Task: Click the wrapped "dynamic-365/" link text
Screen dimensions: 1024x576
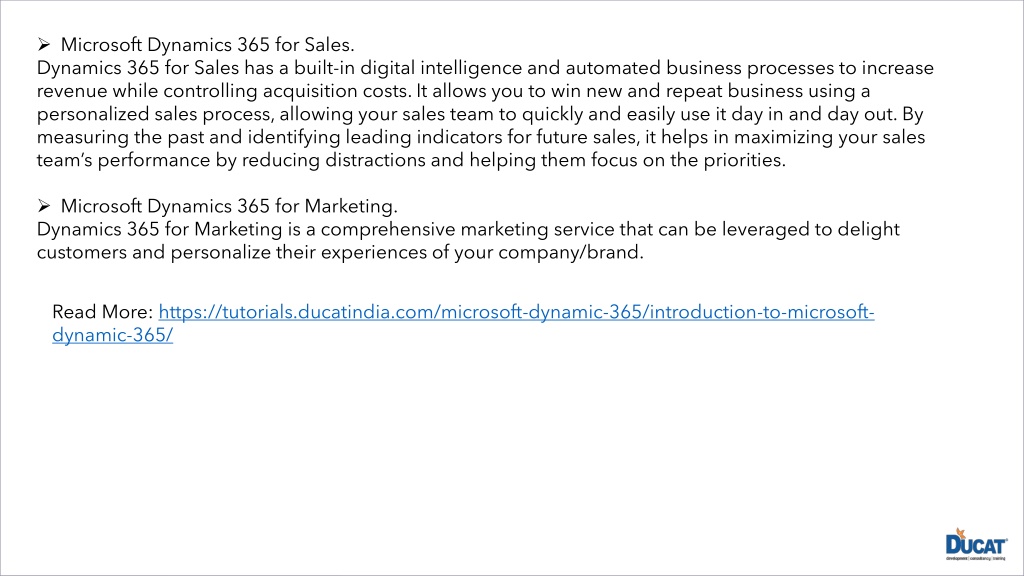Action: (x=112, y=335)
